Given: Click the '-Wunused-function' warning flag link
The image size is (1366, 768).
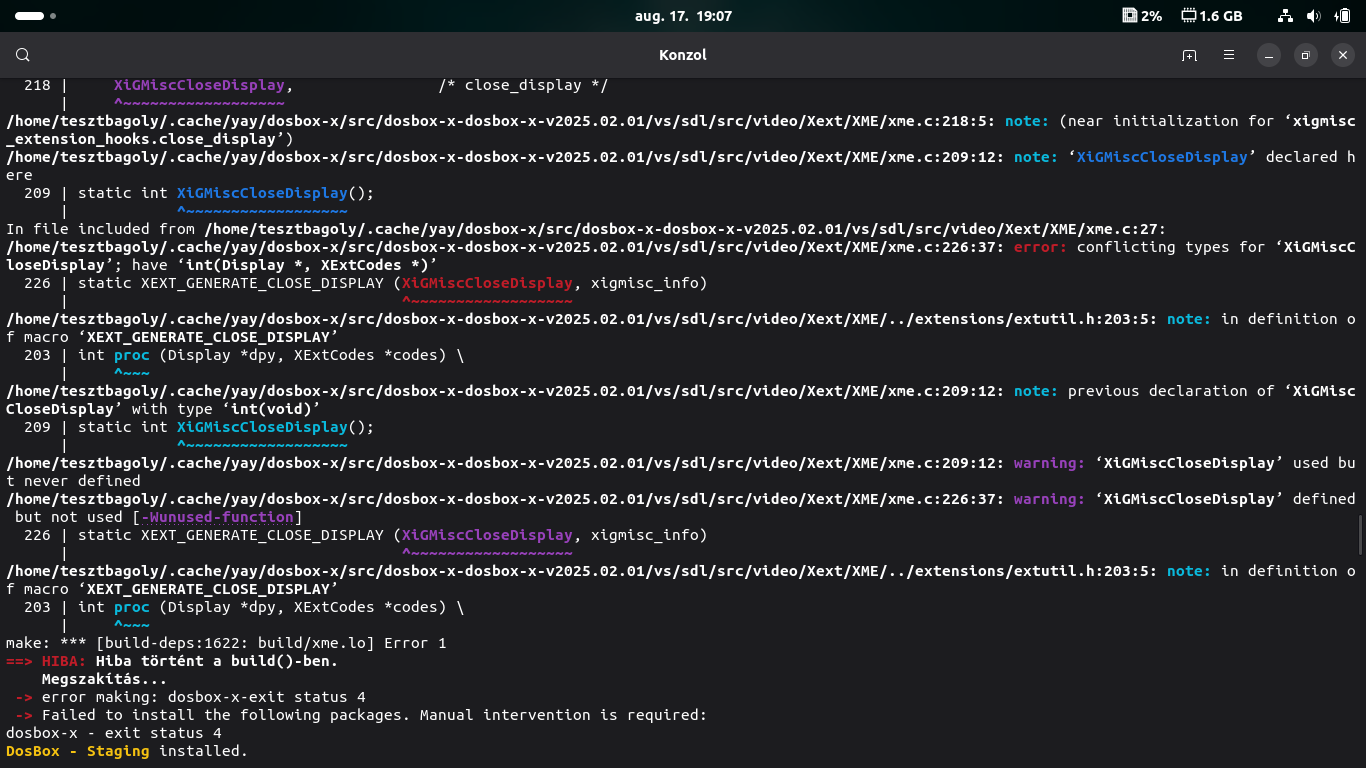Looking at the screenshot, I should coord(217,517).
